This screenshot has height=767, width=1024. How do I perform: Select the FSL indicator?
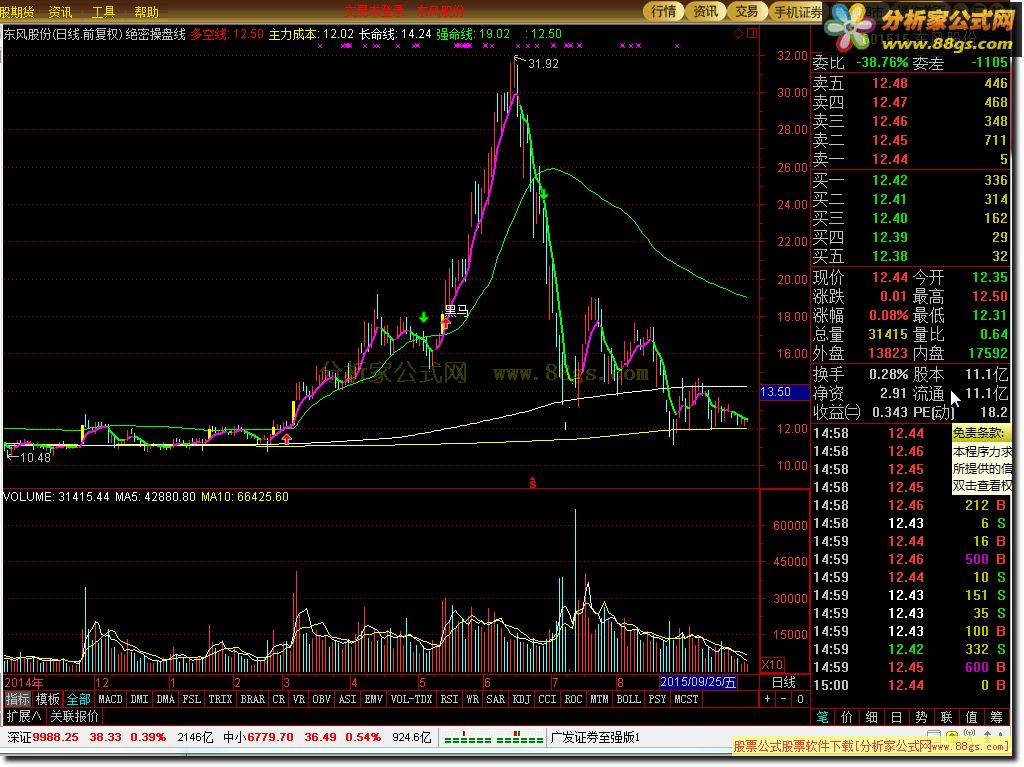[x=191, y=699]
